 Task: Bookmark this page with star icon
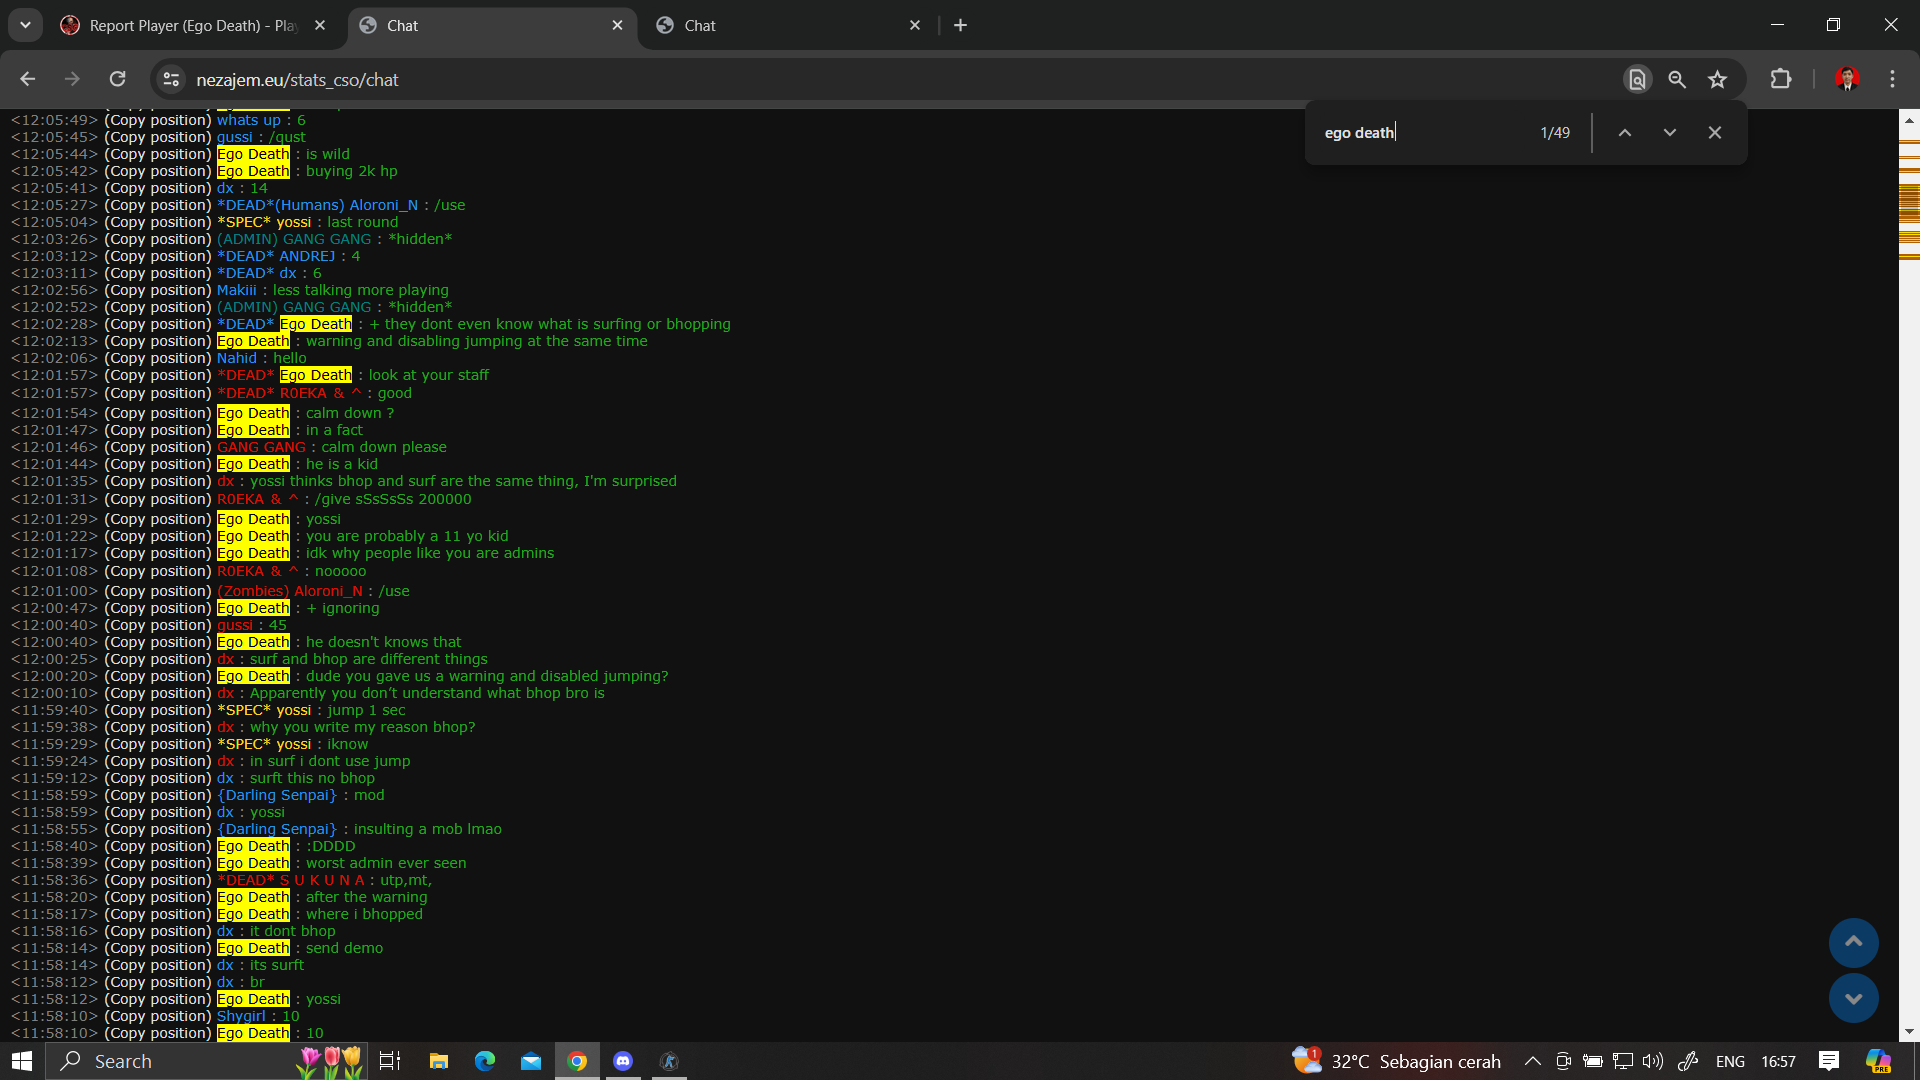click(1717, 80)
